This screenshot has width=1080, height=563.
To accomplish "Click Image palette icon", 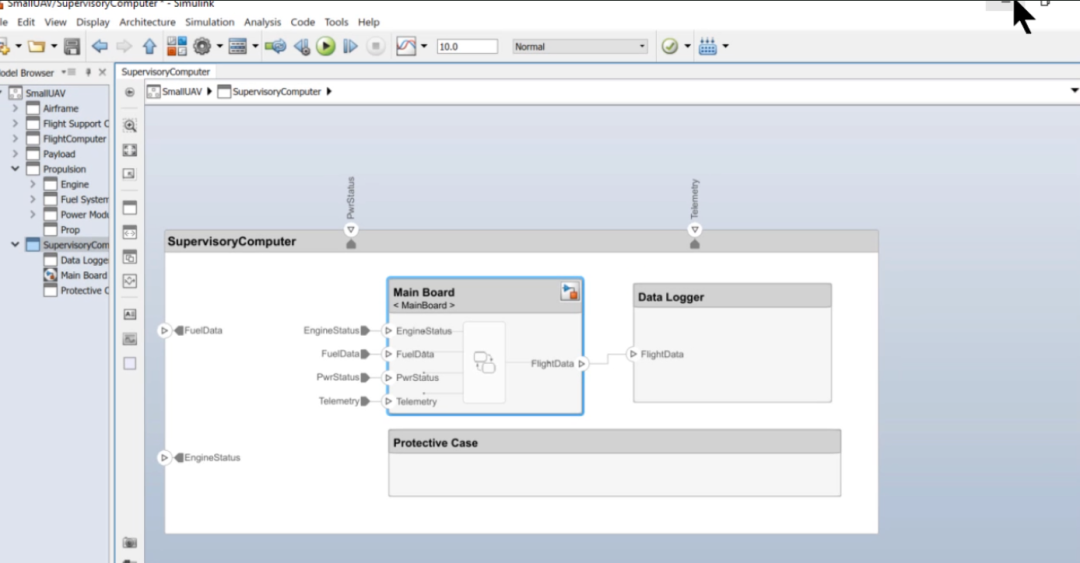I will pos(129,339).
